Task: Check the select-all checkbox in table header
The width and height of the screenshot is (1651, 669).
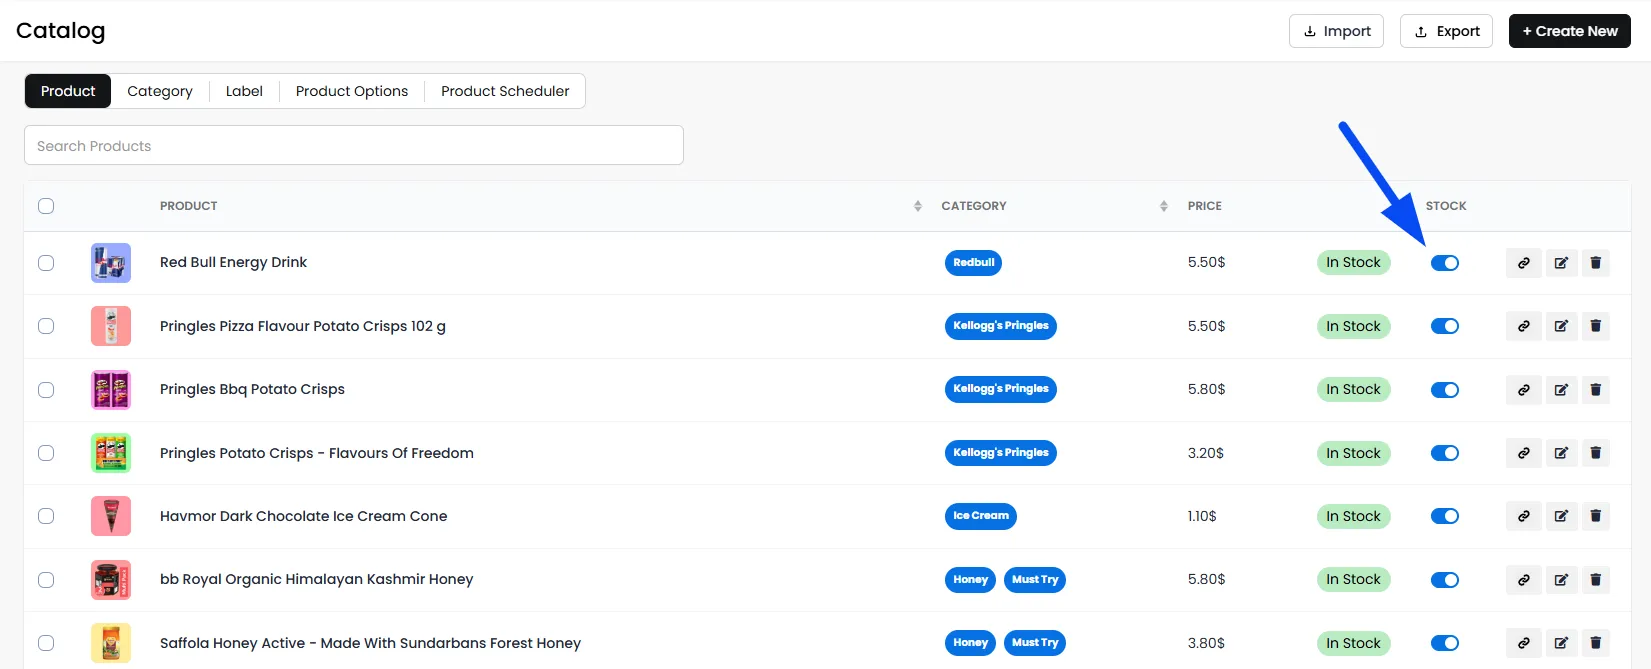Action: pos(46,206)
